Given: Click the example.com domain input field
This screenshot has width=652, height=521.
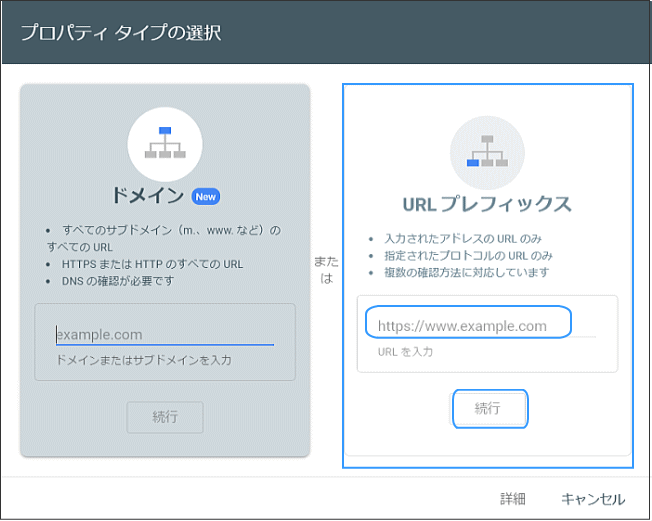Looking at the screenshot, I should click(164, 335).
